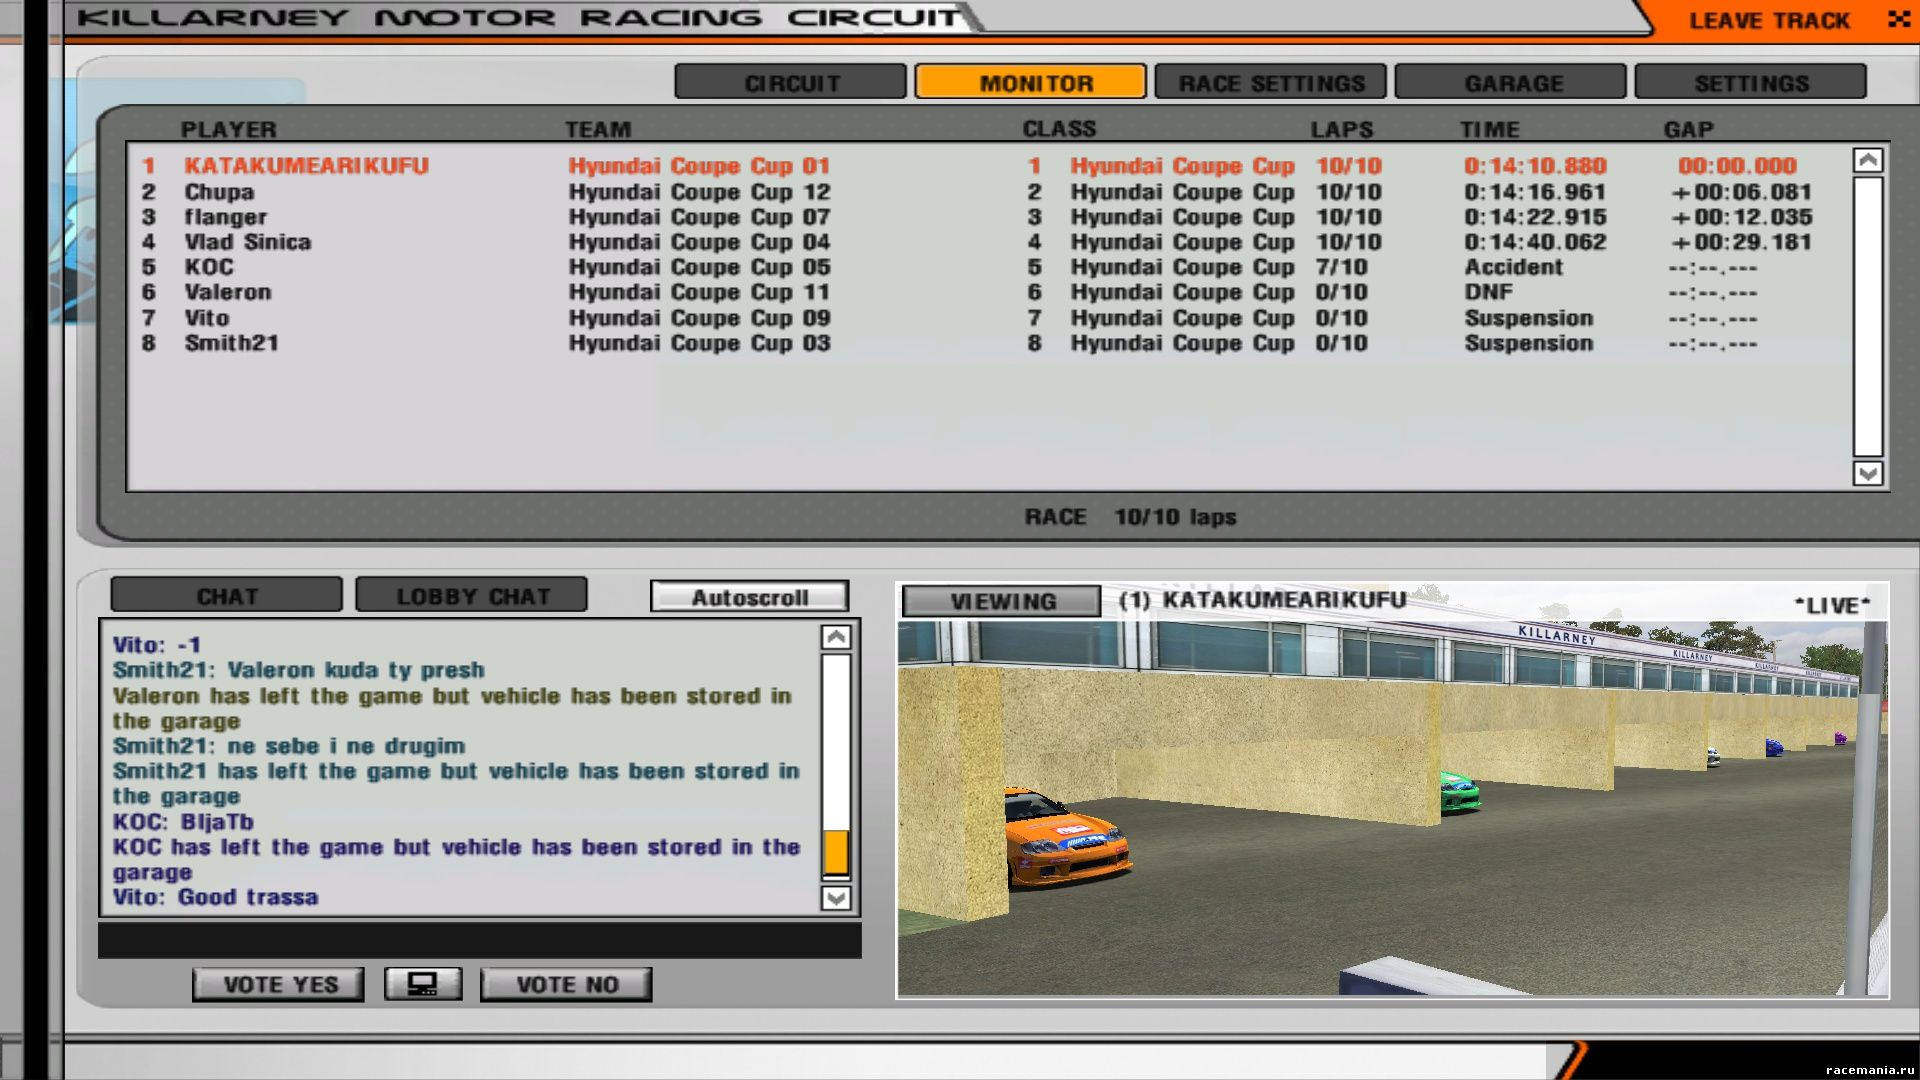
Task: Click time 0:14:16.961
Action: (x=1535, y=192)
